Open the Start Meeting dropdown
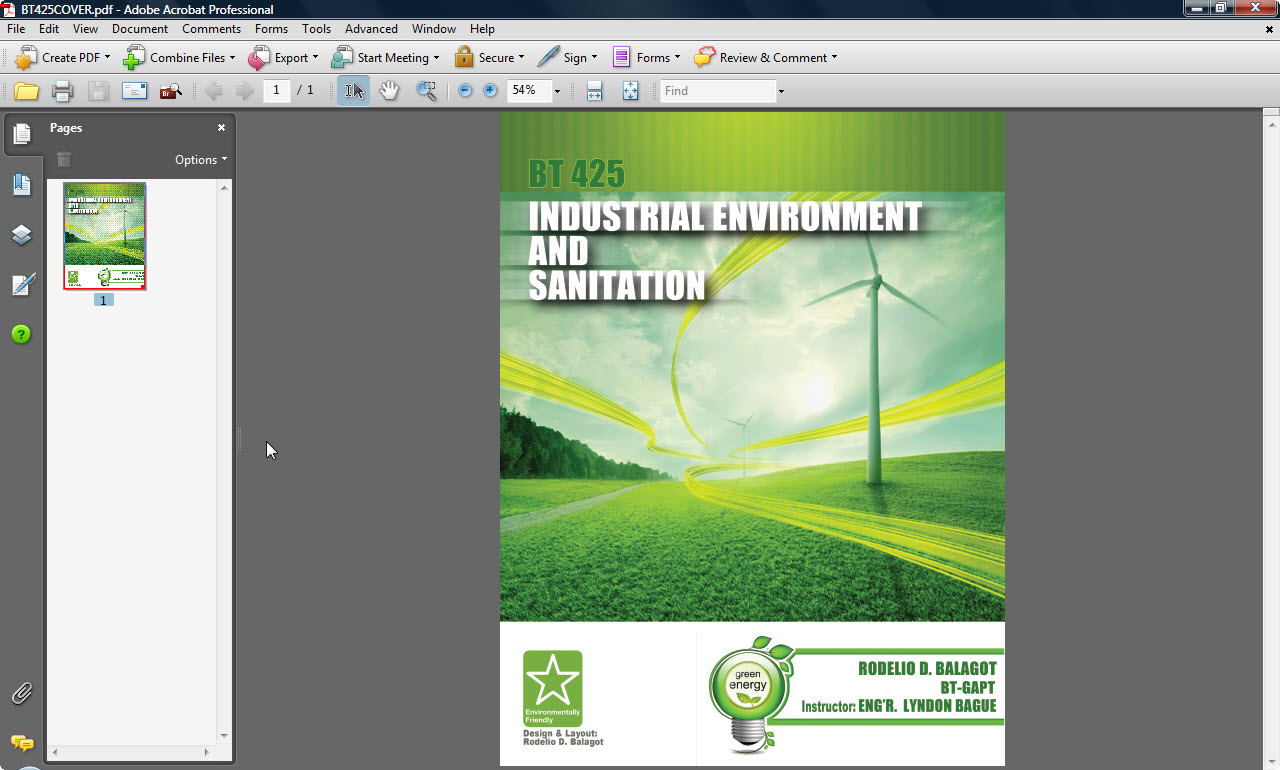1280x770 pixels. click(x=385, y=58)
